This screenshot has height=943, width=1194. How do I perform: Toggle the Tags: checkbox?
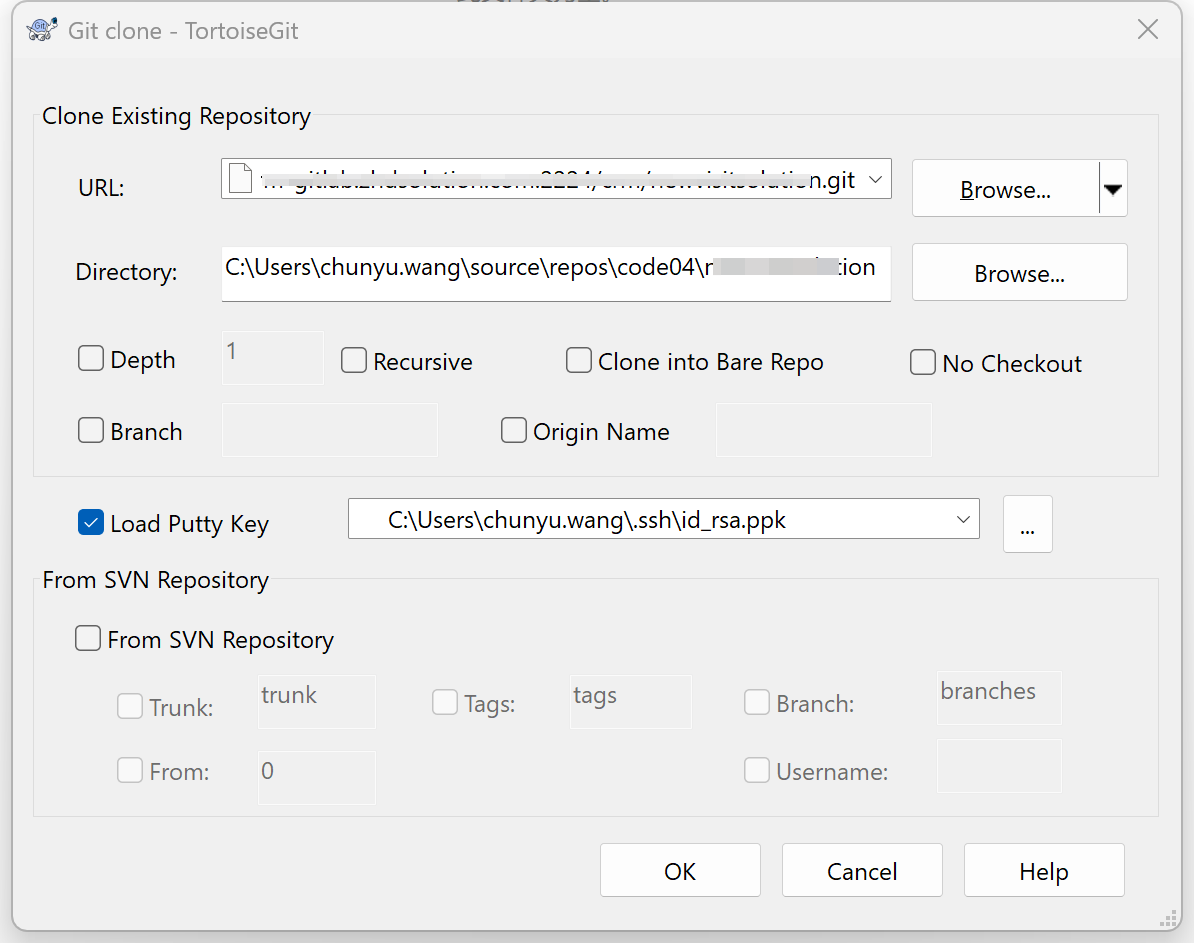pos(445,702)
